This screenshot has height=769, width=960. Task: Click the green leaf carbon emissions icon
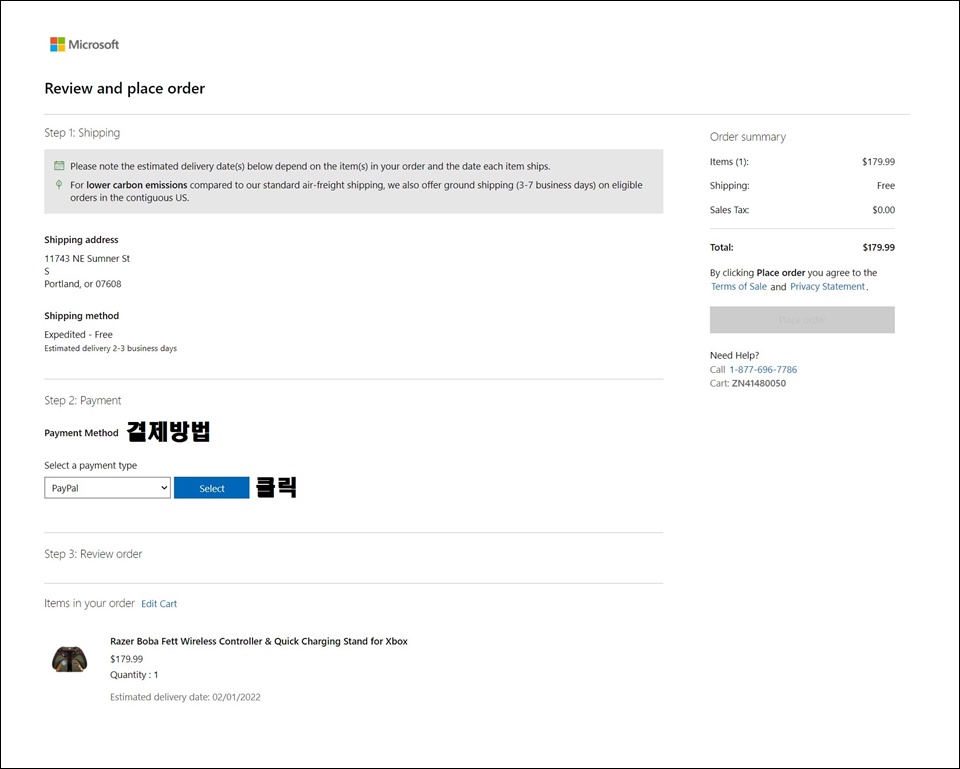pyautogui.click(x=59, y=184)
